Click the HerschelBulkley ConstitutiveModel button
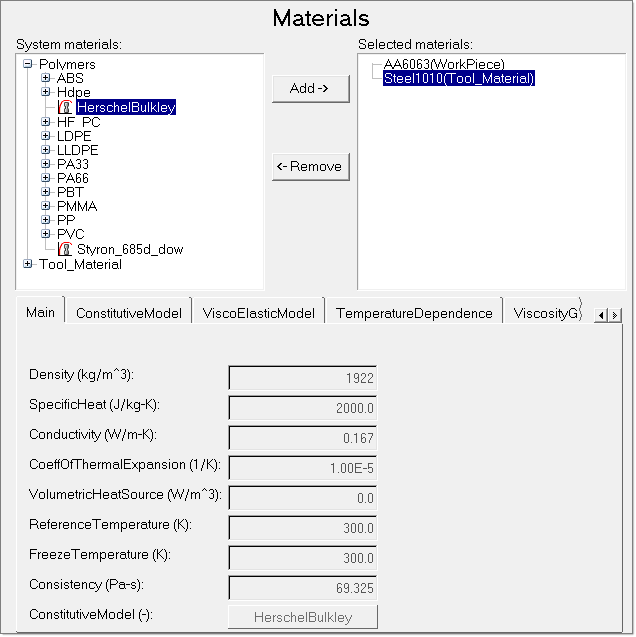 coord(303,617)
